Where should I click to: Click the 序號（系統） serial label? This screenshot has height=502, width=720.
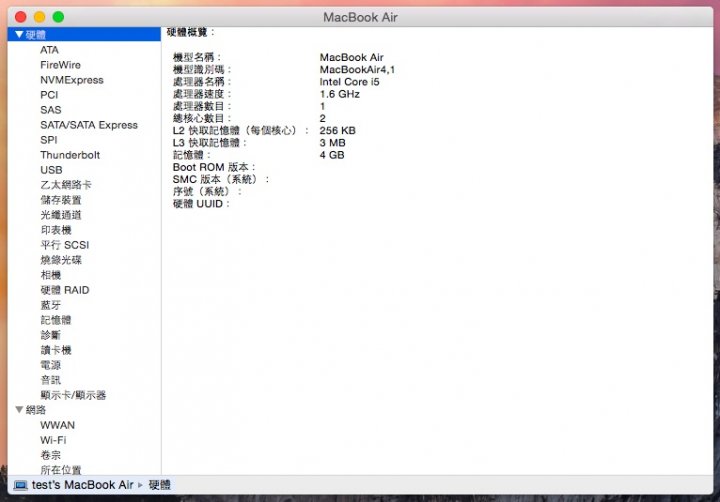click(x=207, y=192)
